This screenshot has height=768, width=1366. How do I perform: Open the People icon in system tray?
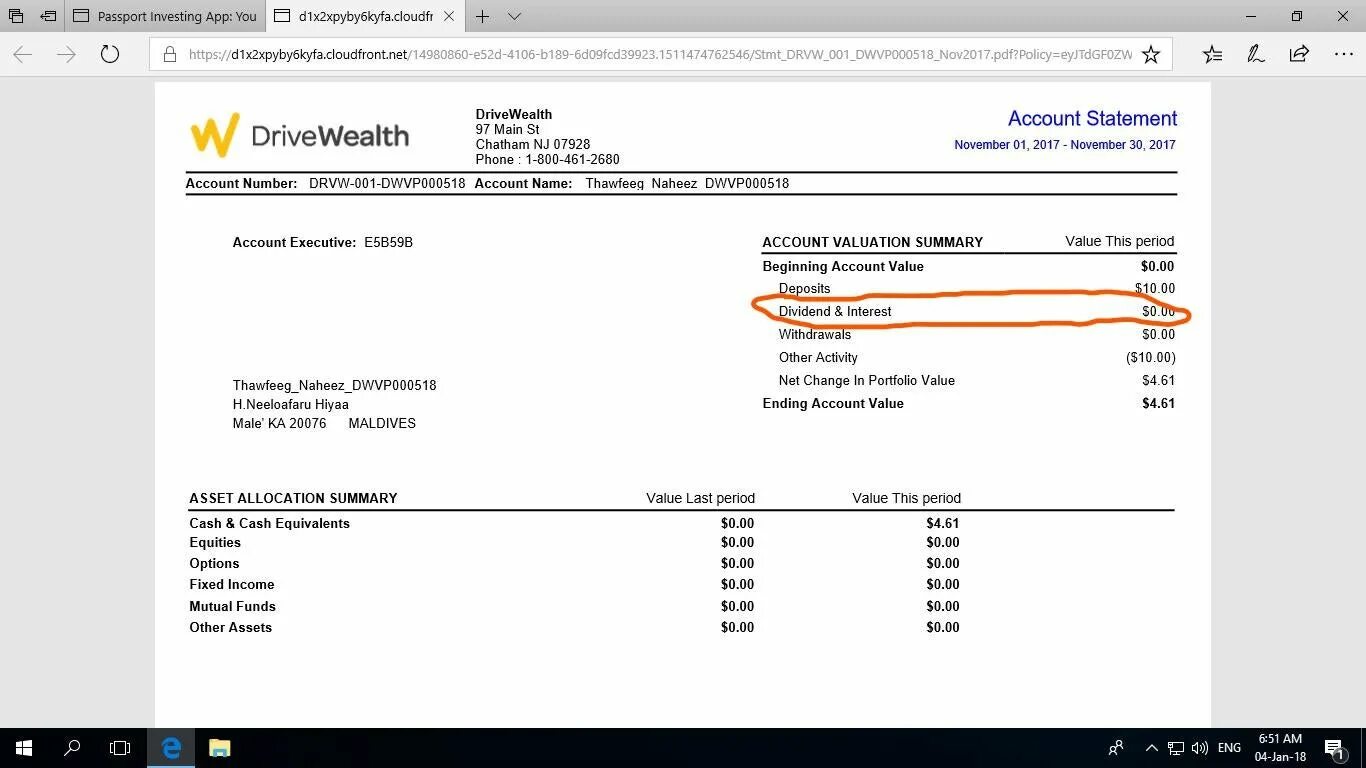coord(1116,748)
